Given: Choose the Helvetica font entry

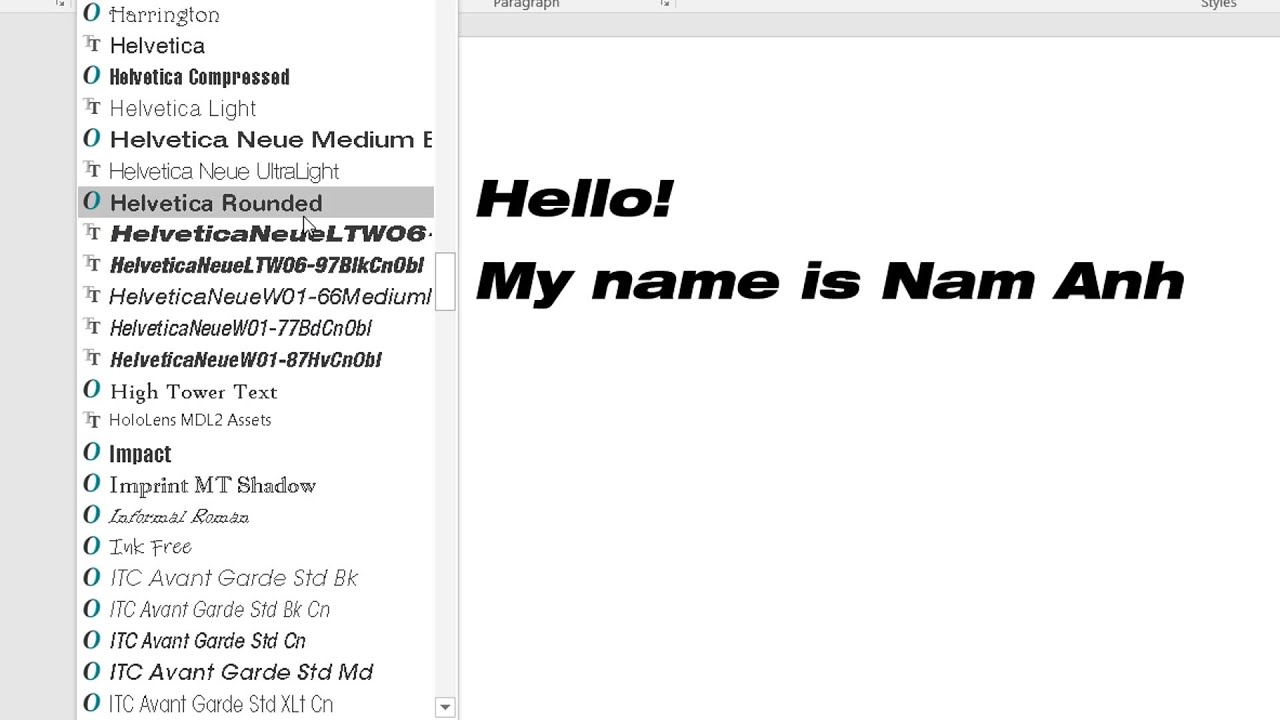Looking at the screenshot, I should 256,45.
